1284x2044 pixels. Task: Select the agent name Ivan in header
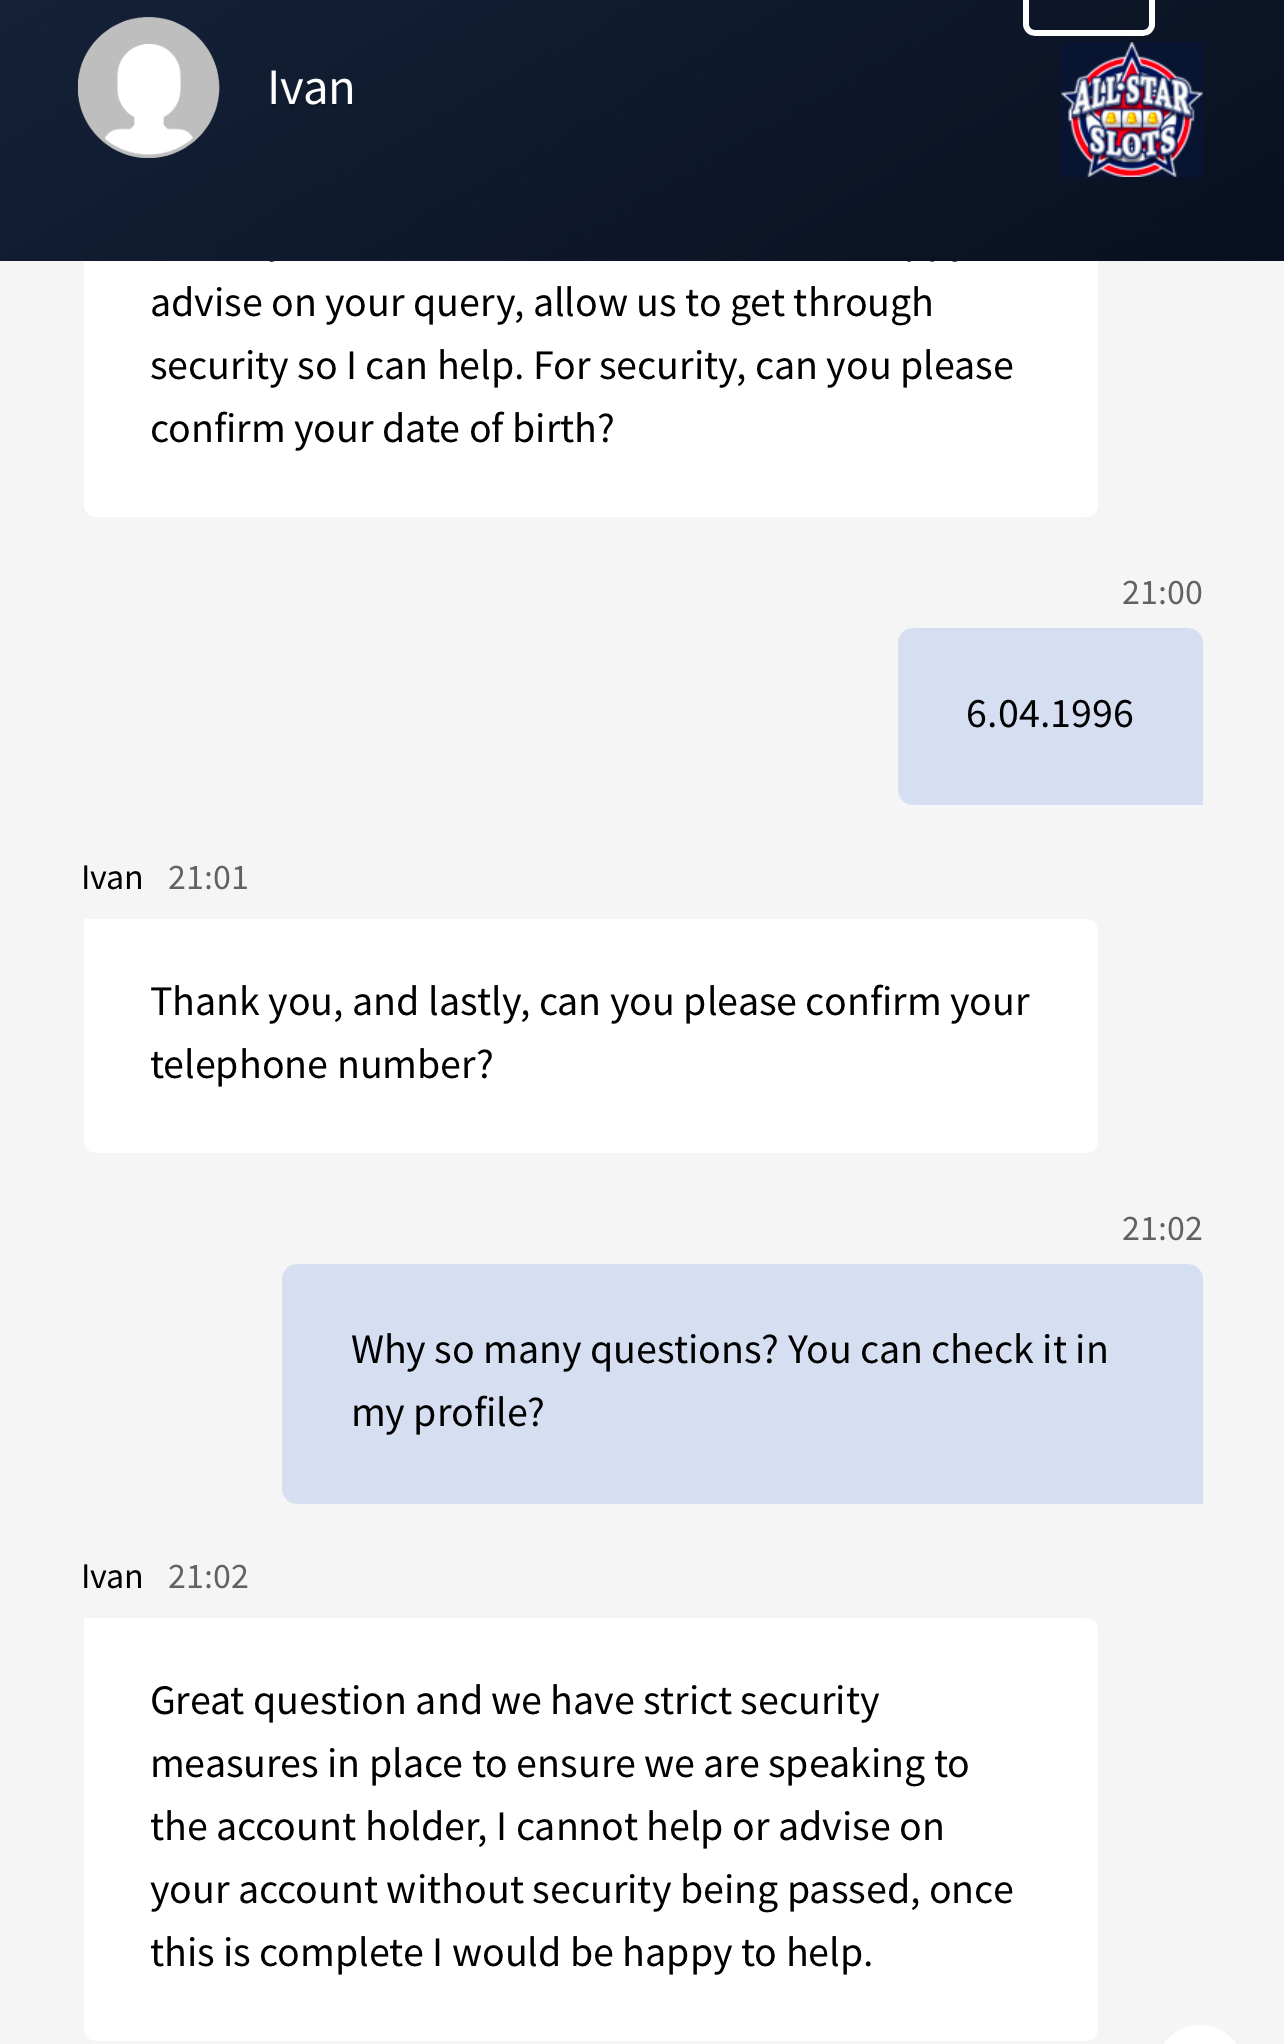pyautogui.click(x=311, y=89)
